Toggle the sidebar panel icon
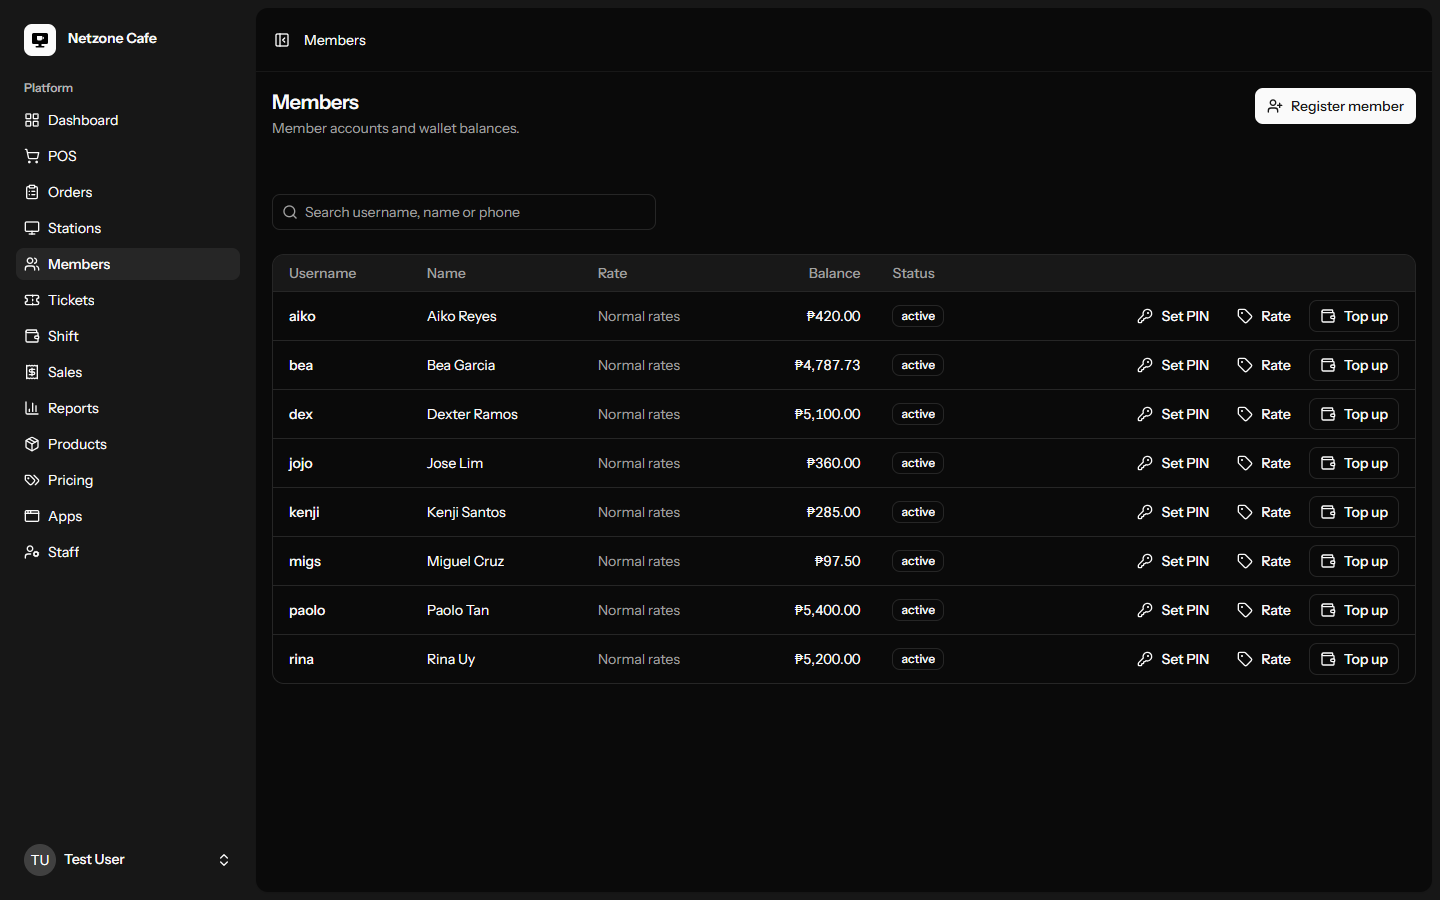The width and height of the screenshot is (1440, 900). 282,40
